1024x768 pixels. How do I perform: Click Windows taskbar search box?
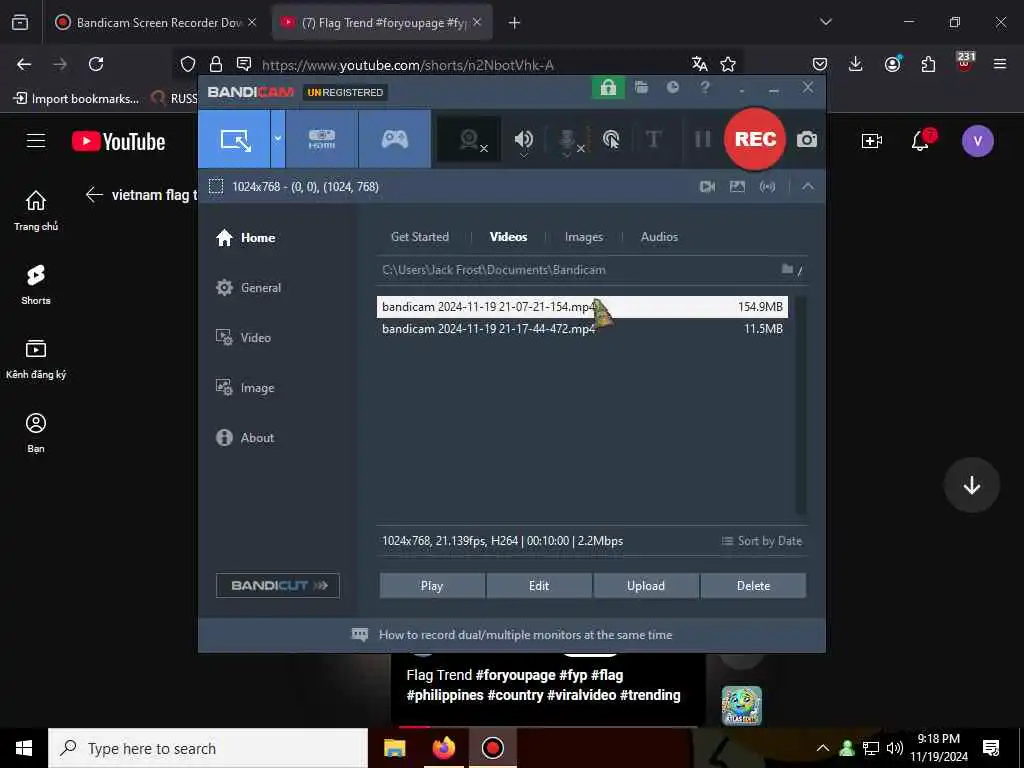coord(208,748)
